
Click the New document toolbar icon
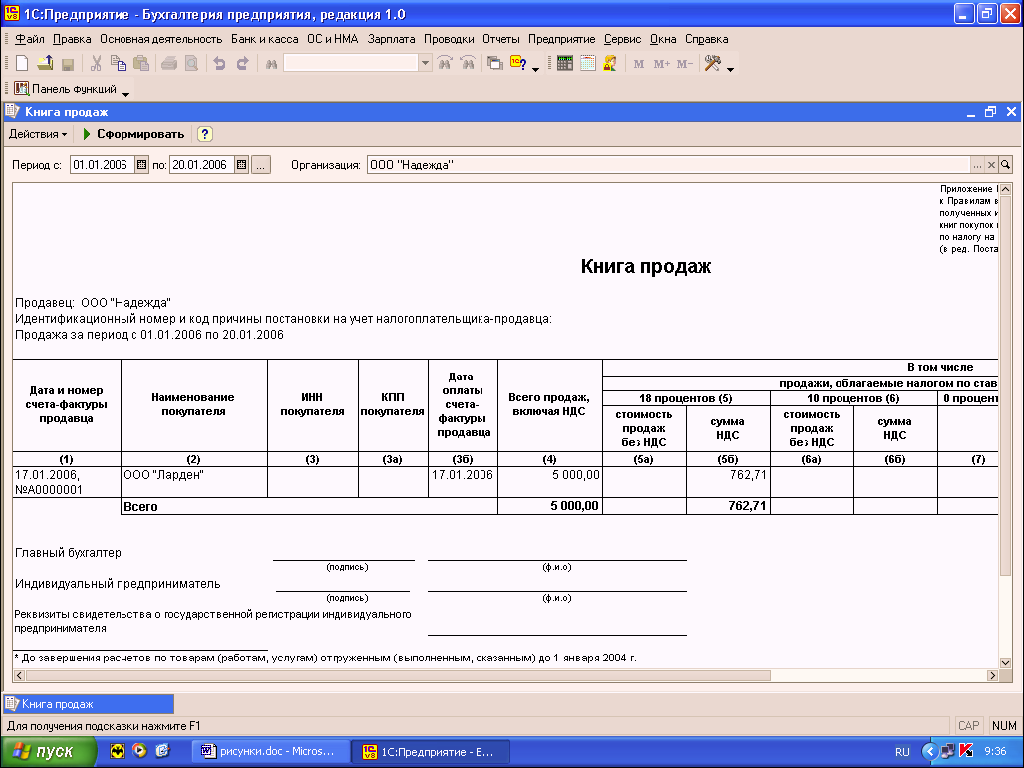pyautogui.click(x=22, y=63)
